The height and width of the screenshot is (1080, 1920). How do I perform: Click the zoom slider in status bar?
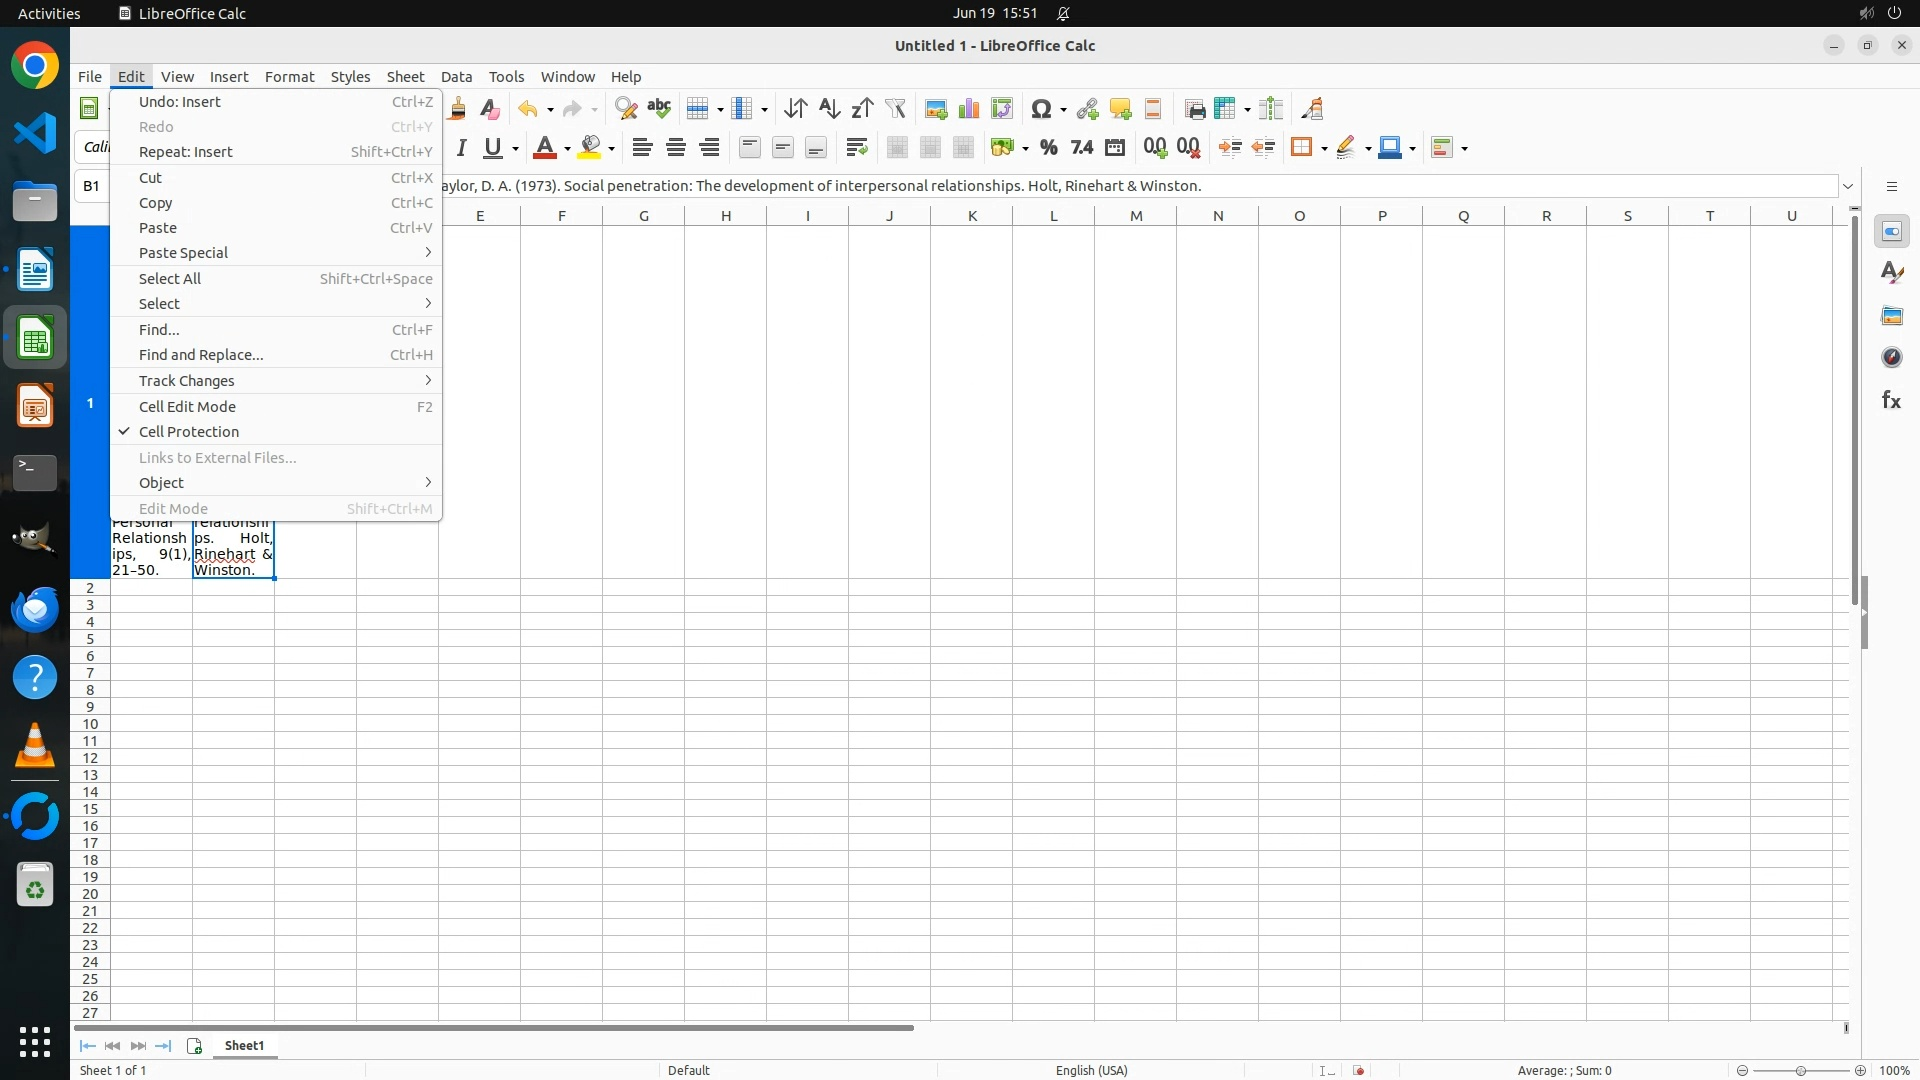click(x=1800, y=1071)
